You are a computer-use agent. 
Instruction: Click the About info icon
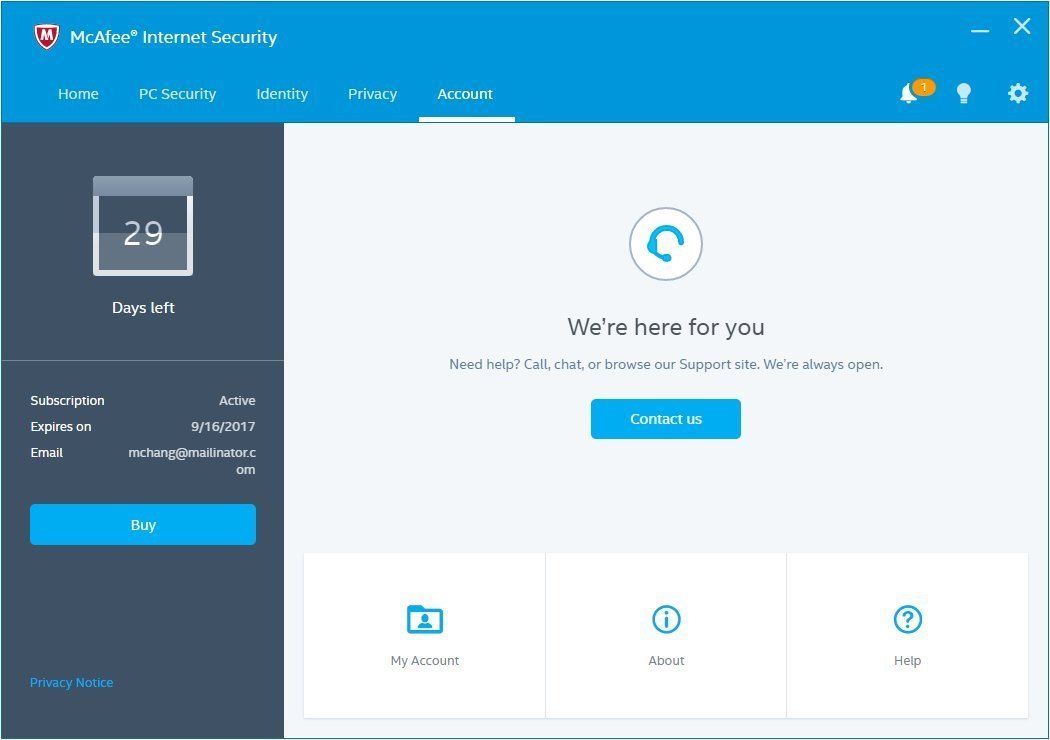click(666, 619)
